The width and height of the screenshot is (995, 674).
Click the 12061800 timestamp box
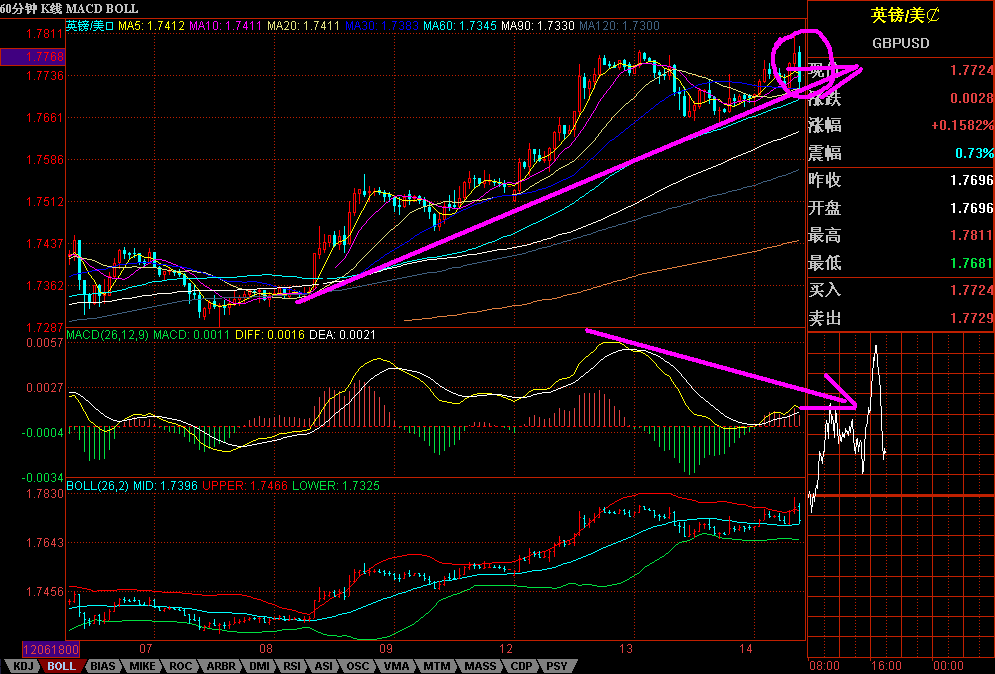pyautogui.click(x=51, y=649)
